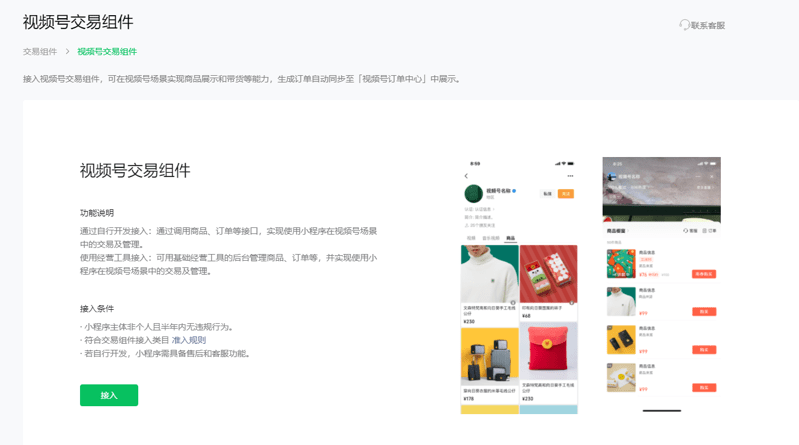The height and width of the screenshot is (445, 799).
Task: Click the 联系客服 headset icon
Action: [x=684, y=25]
